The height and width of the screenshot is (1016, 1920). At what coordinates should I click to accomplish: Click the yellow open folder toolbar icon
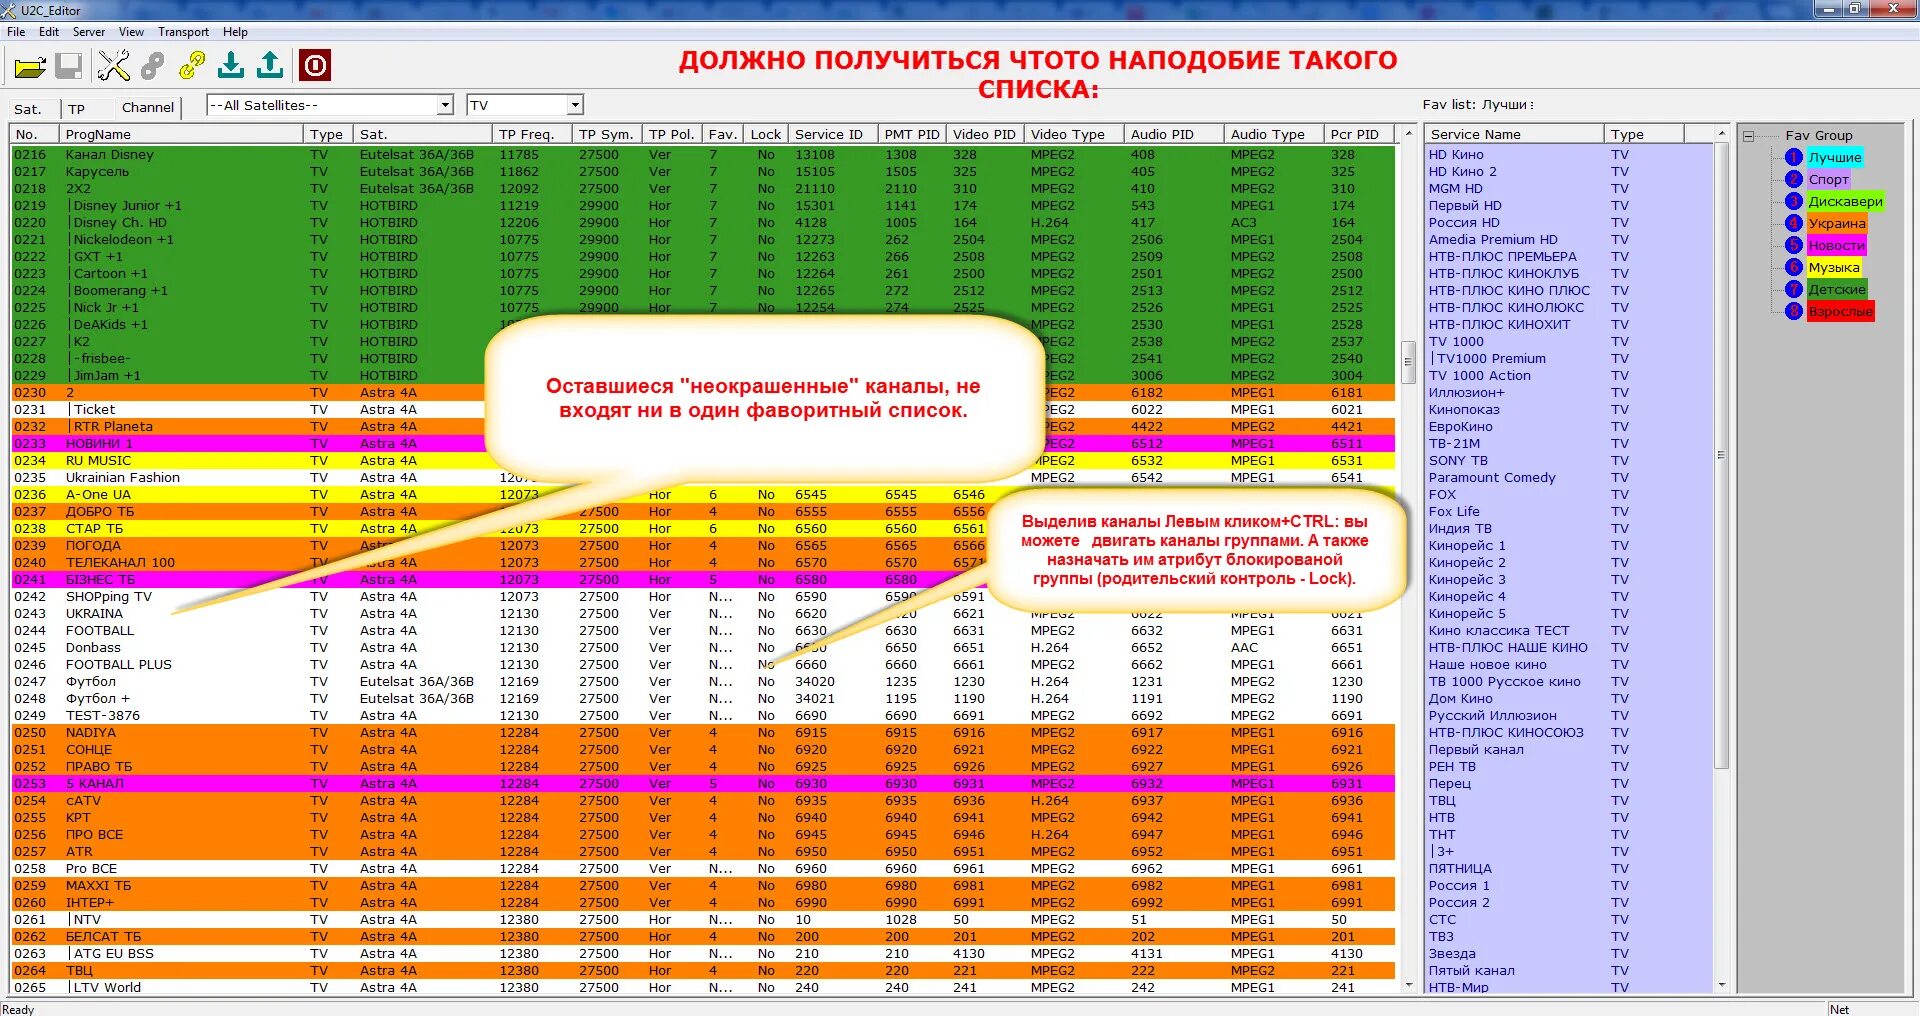[x=30, y=67]
